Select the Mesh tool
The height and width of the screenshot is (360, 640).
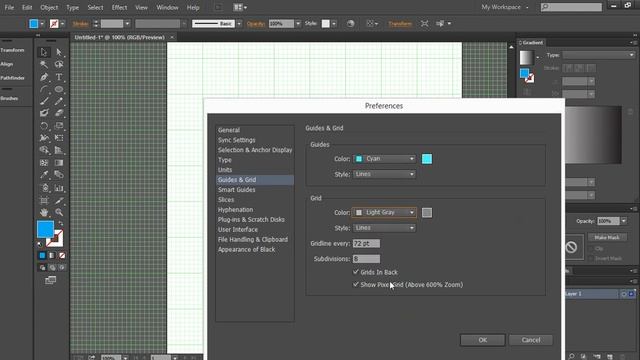[44, 163]
